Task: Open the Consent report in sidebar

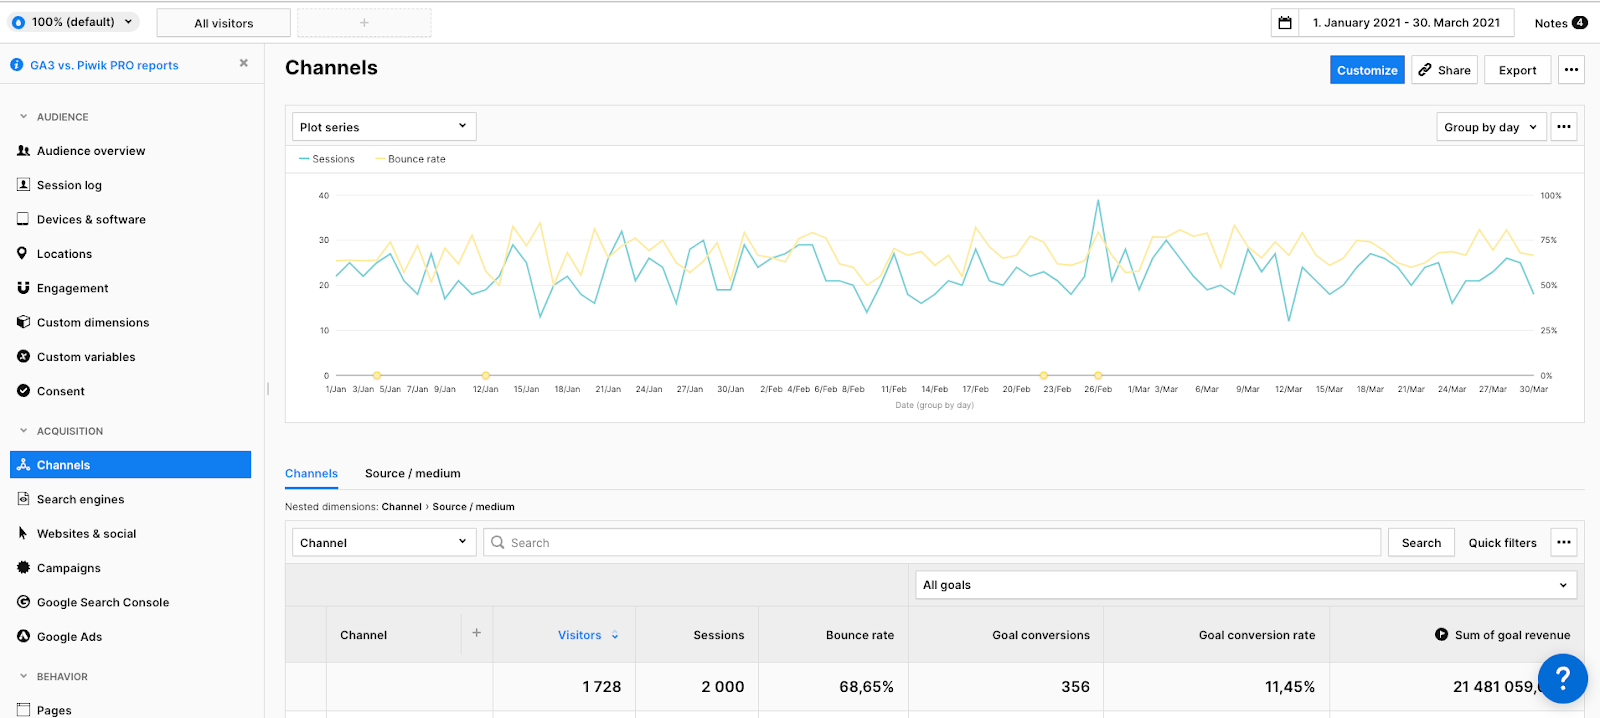Action: pyautogui.click(x=60, y=391)
